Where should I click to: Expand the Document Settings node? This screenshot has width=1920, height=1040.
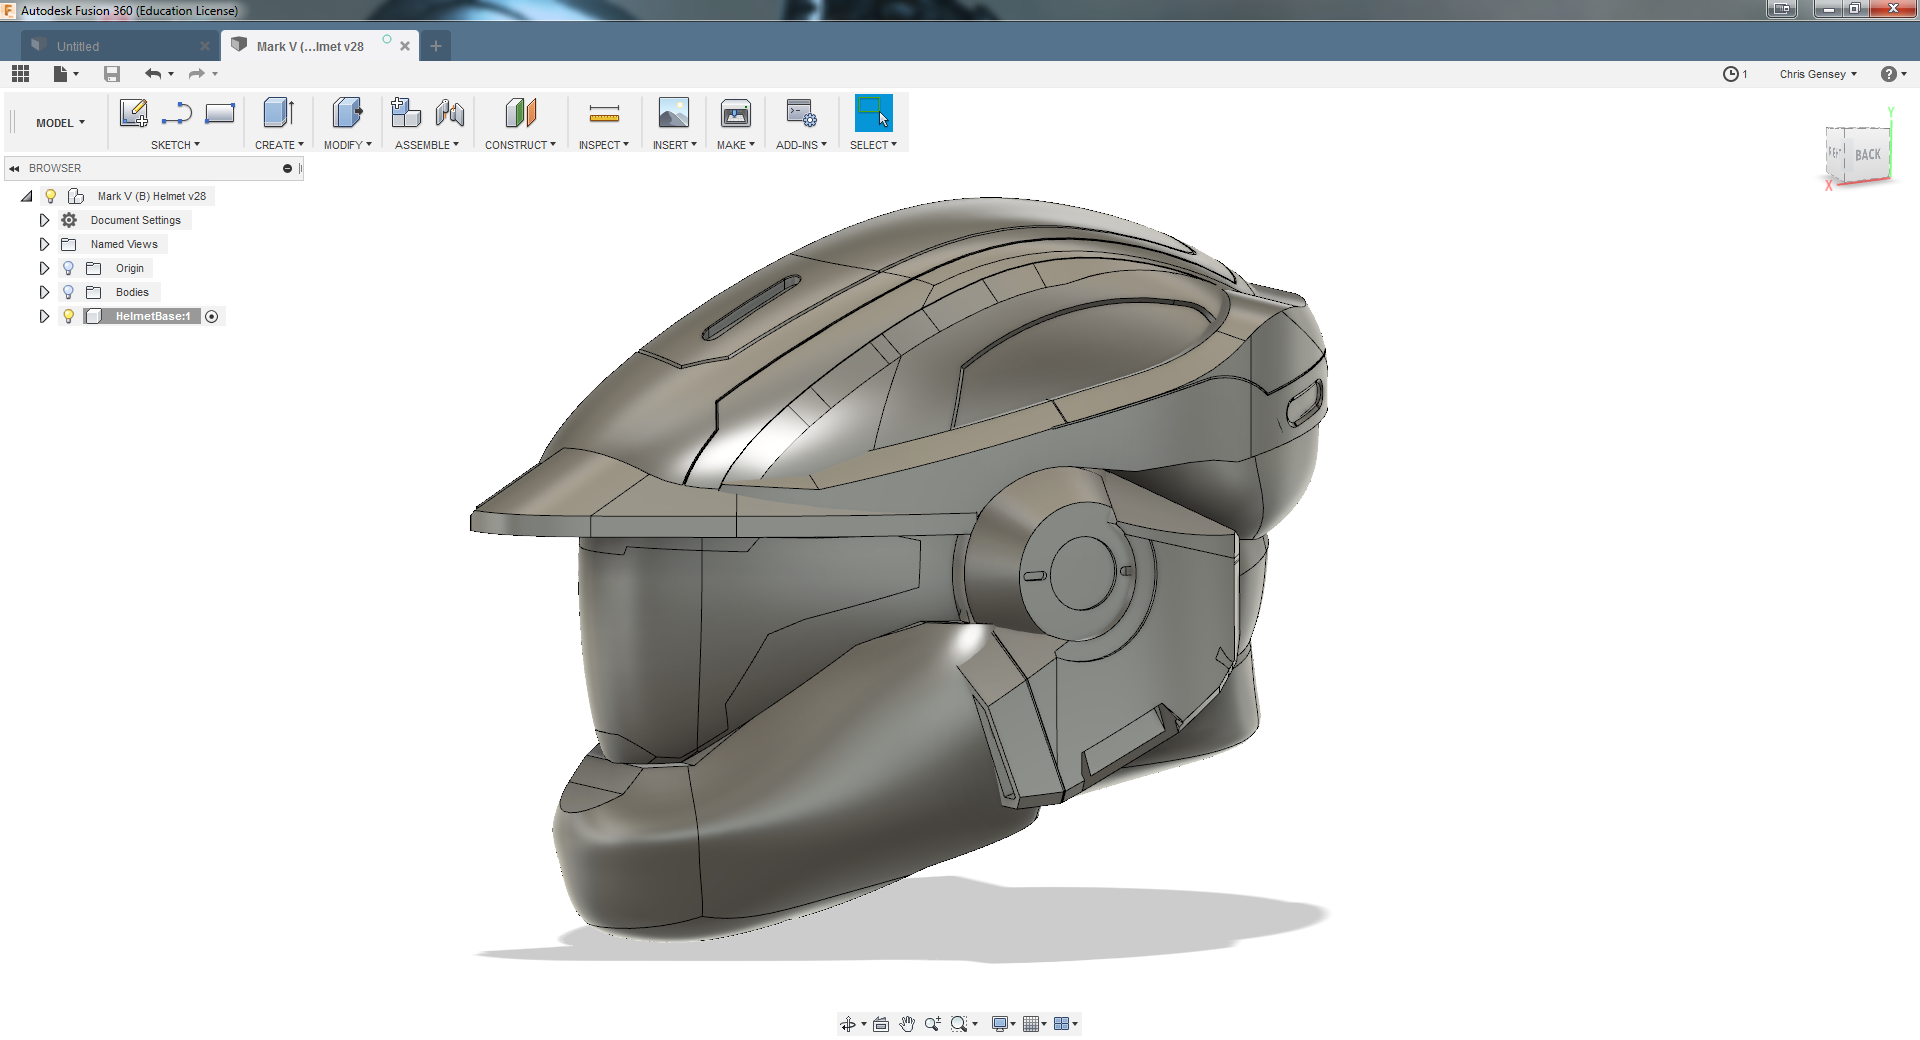(x=44, y=220)
